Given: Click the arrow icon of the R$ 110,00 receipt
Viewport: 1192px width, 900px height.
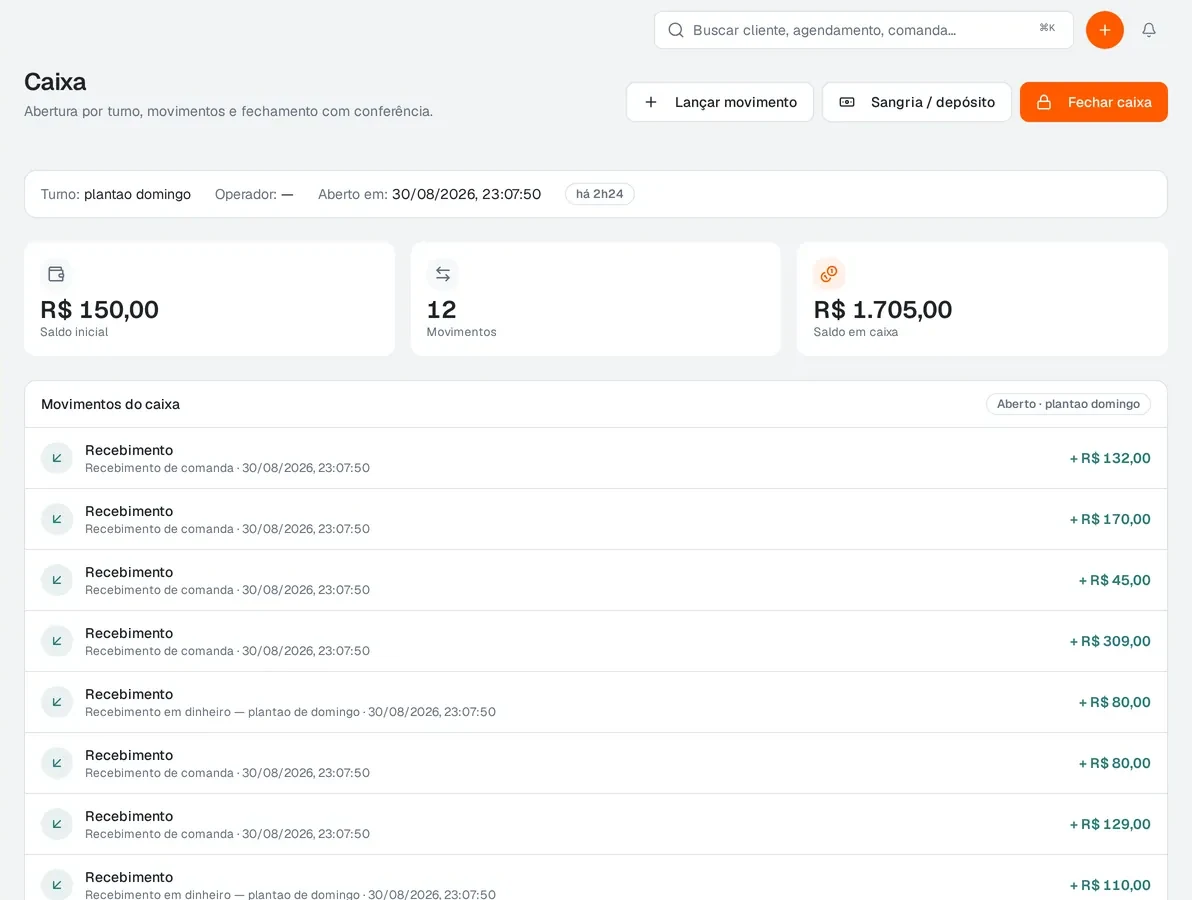Looking at the screenshot, I should [x=56, y=885].
